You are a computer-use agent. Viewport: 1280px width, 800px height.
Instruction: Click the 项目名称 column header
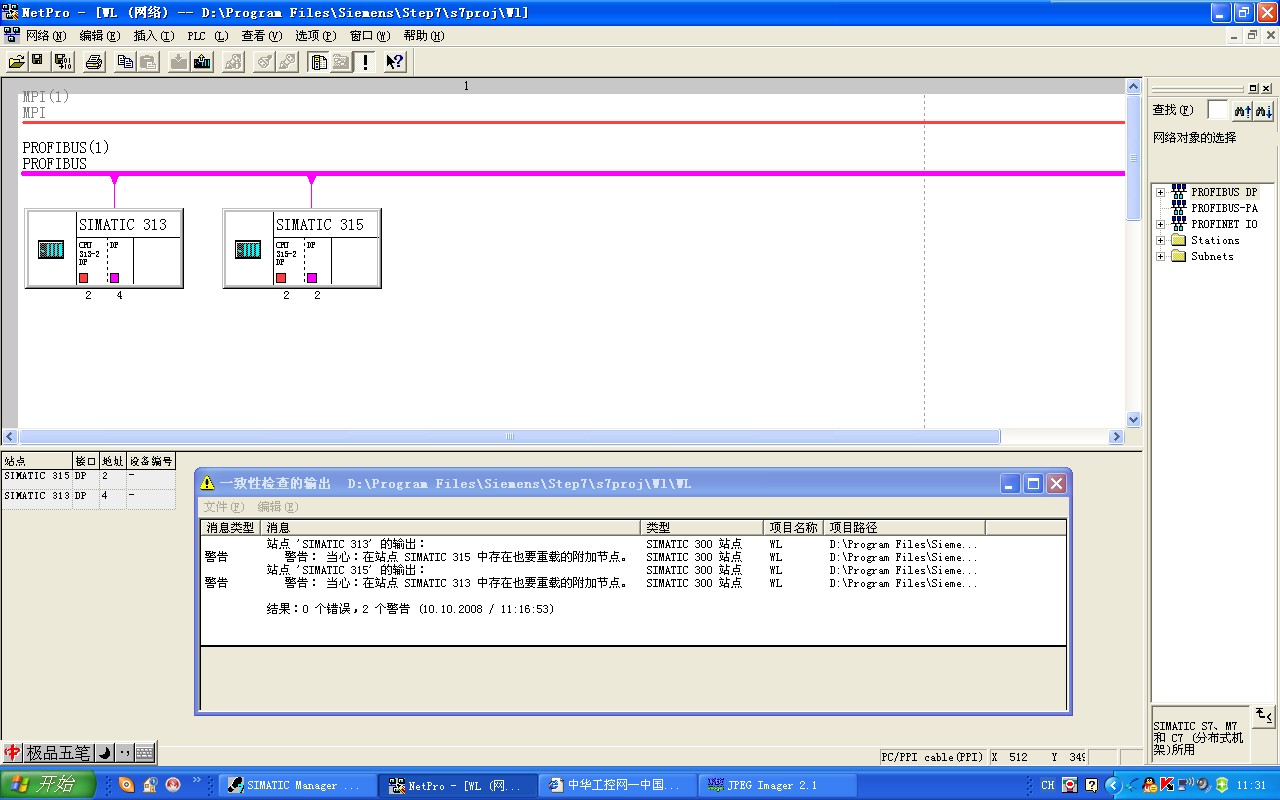[794, 527]
